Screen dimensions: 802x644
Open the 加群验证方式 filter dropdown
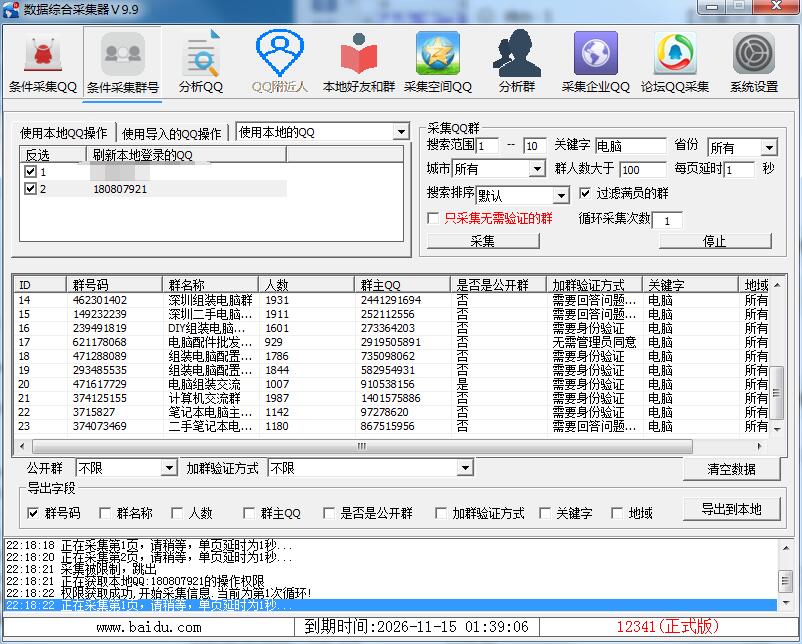pyautogui.click(x=464, y=468)
